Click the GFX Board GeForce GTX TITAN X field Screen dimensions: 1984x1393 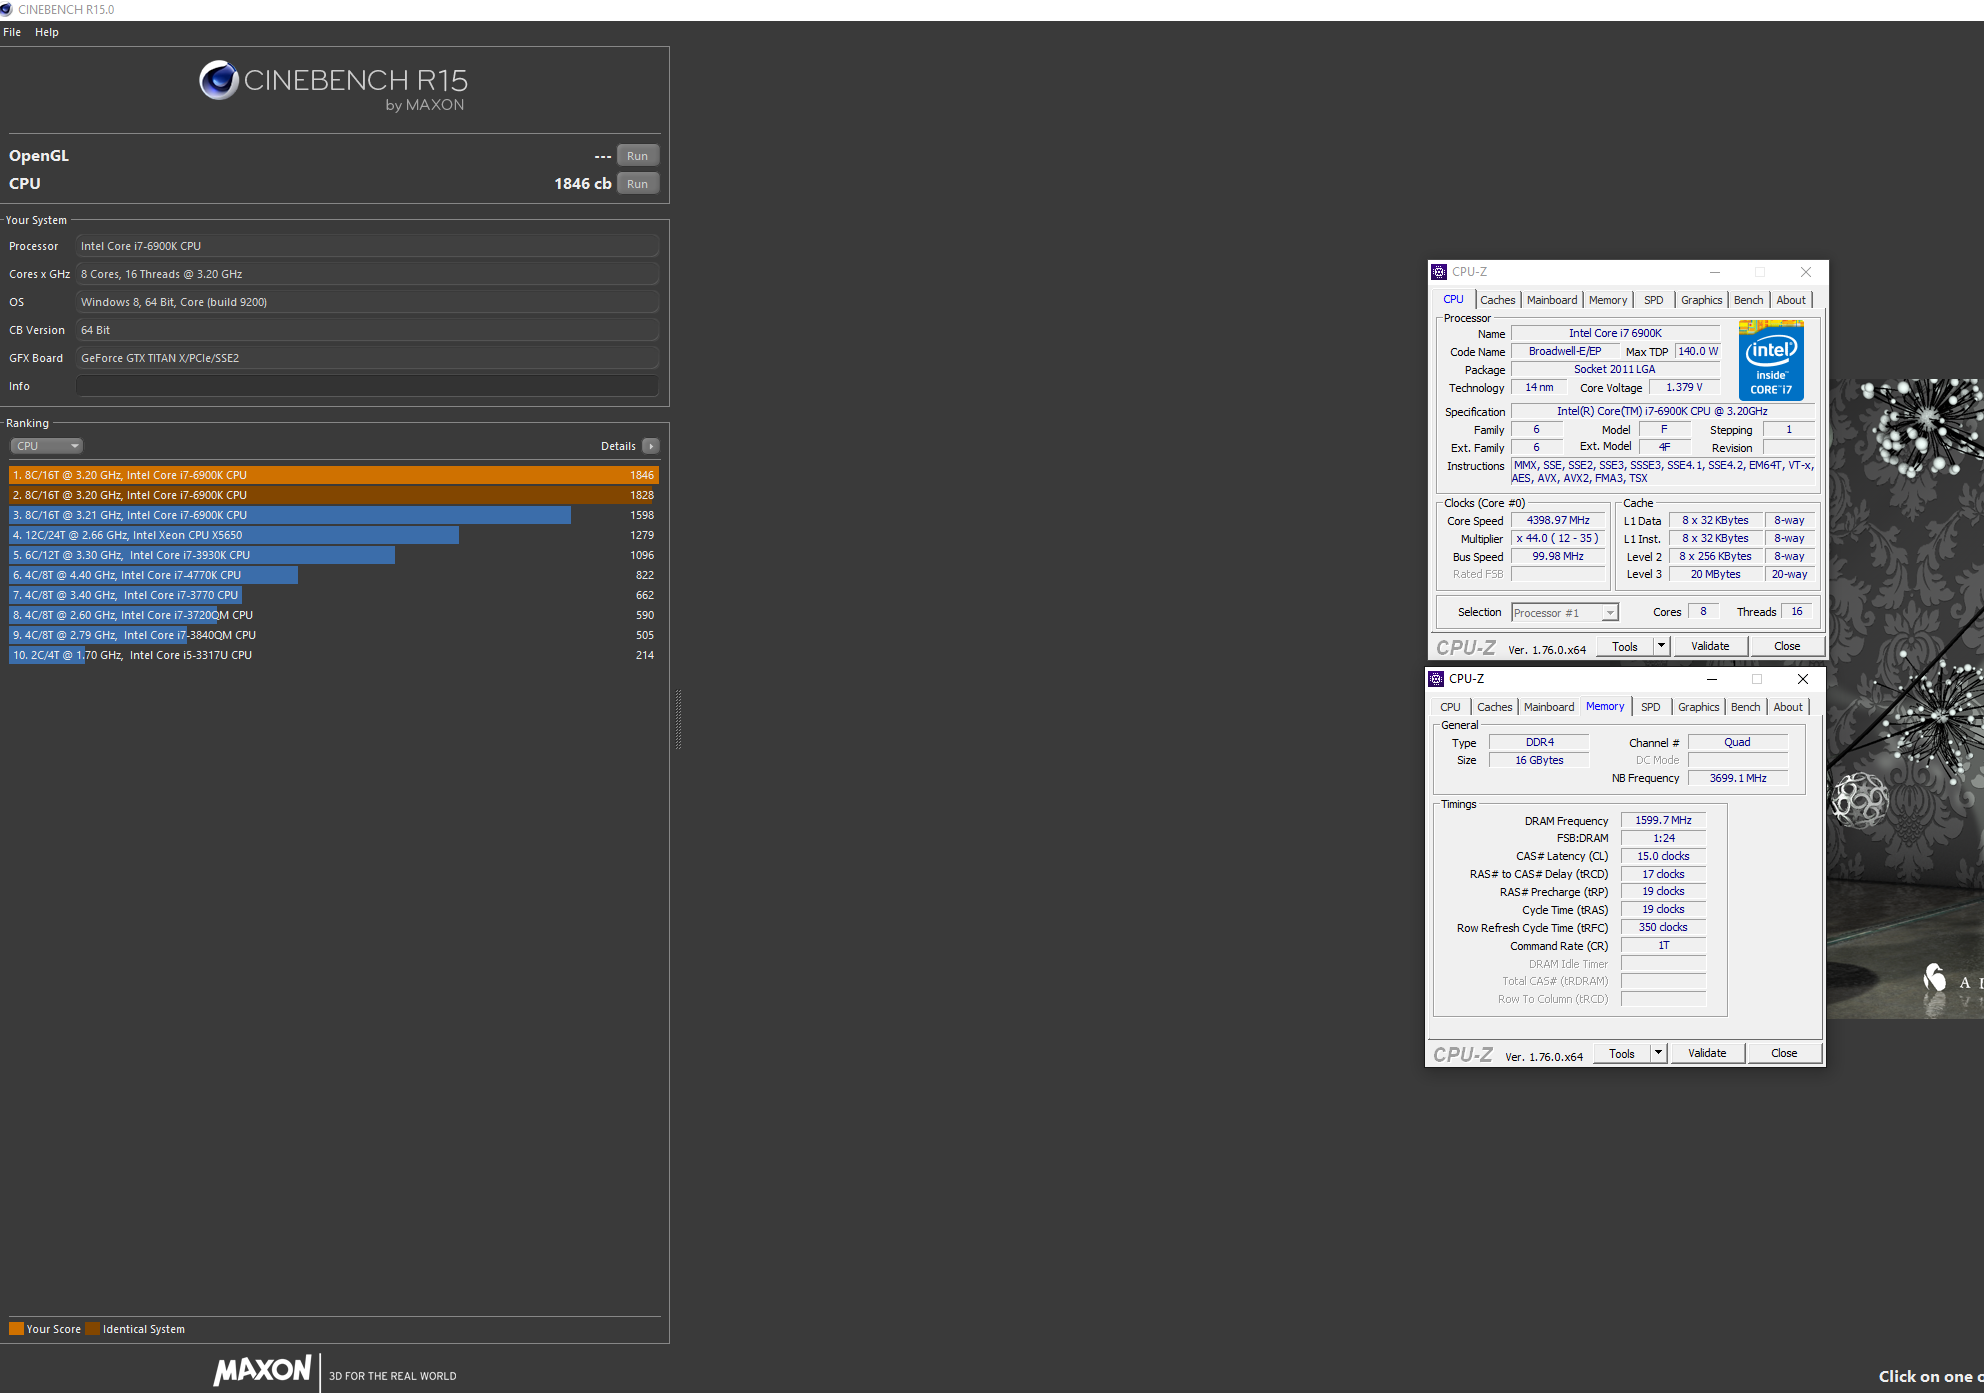367,358
